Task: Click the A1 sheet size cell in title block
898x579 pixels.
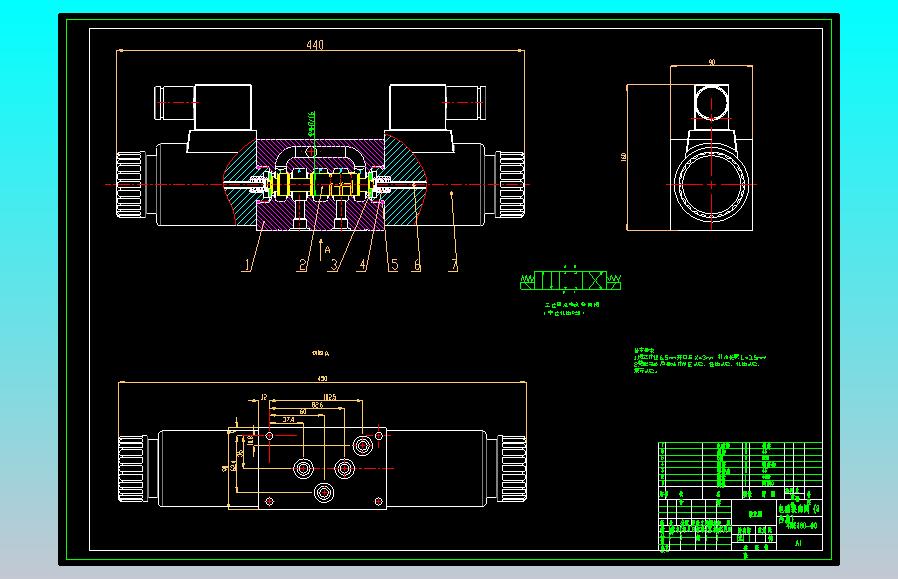Action: coord(799,543)
